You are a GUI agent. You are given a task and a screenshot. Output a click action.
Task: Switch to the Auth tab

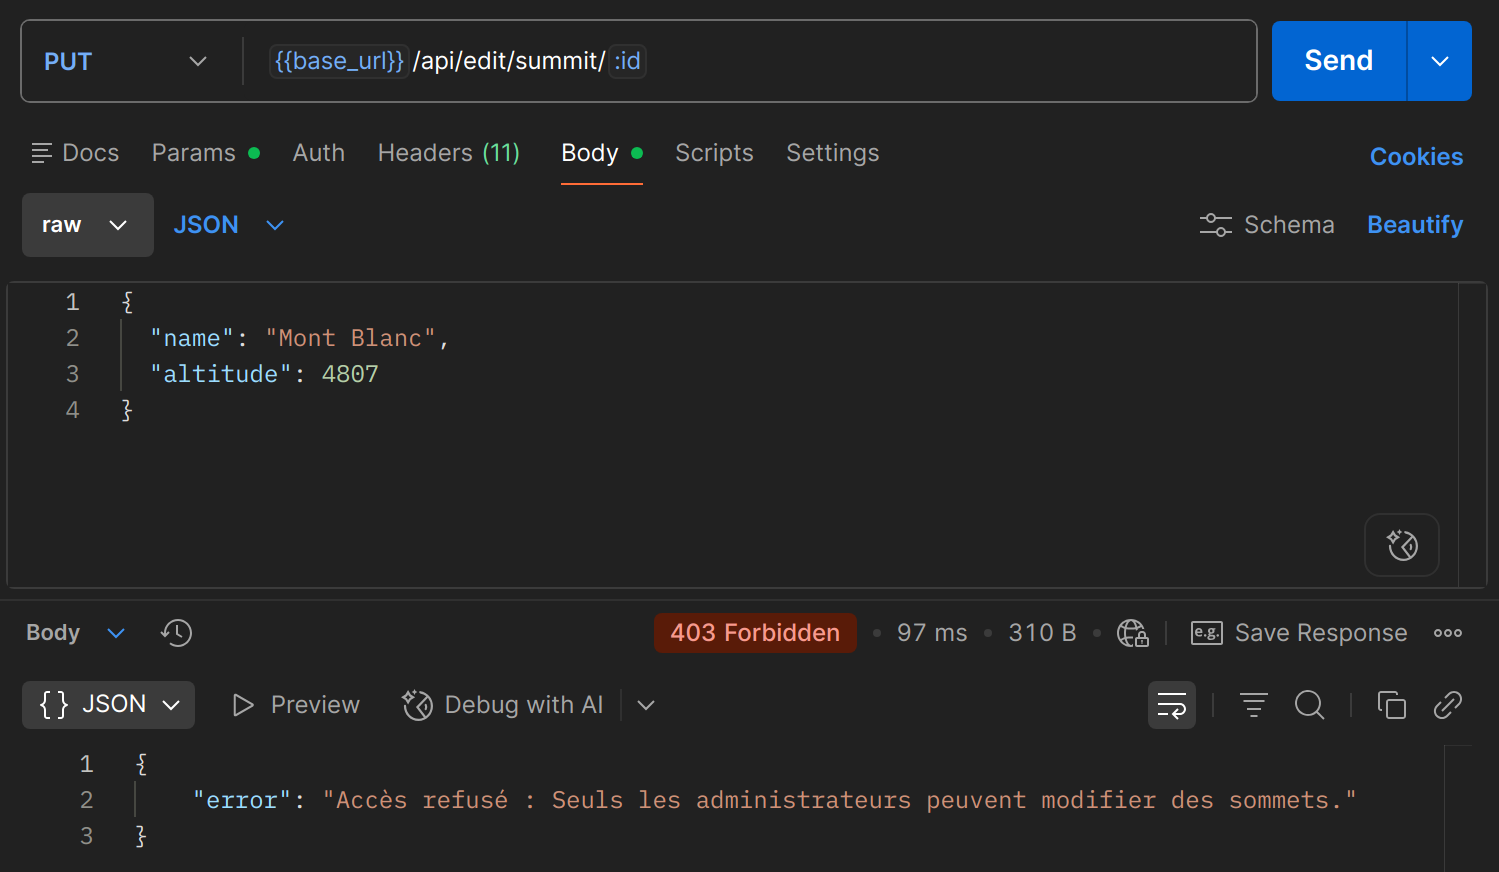(x=318, y=153)
